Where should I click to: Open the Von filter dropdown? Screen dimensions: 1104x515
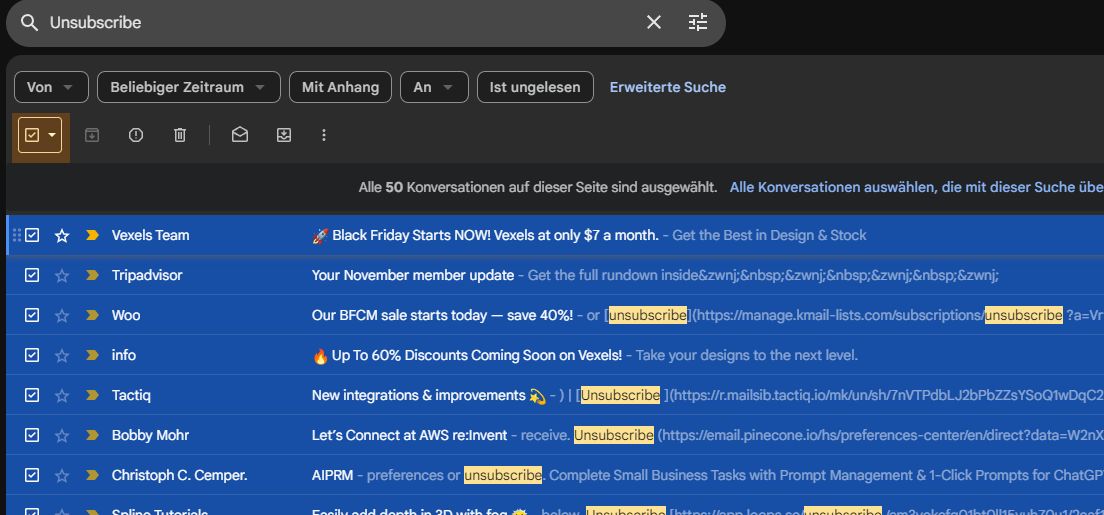point(51,87)
